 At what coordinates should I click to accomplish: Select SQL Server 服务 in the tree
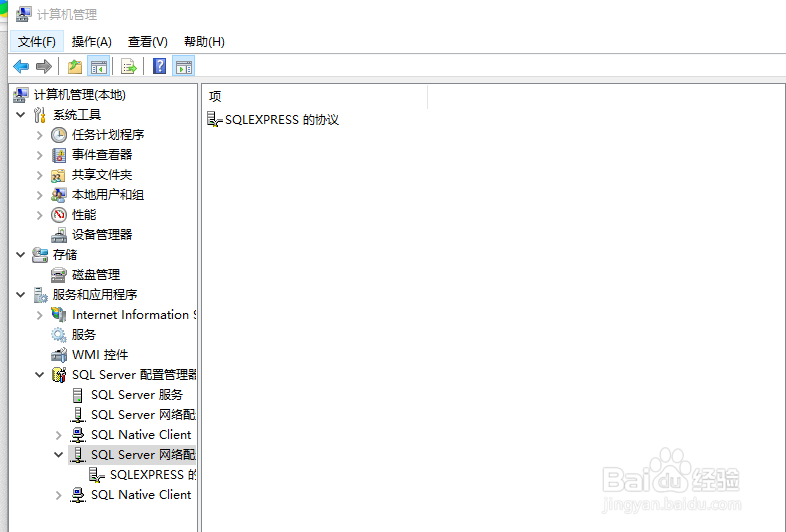pyautogui.click(x=137, y=395)
